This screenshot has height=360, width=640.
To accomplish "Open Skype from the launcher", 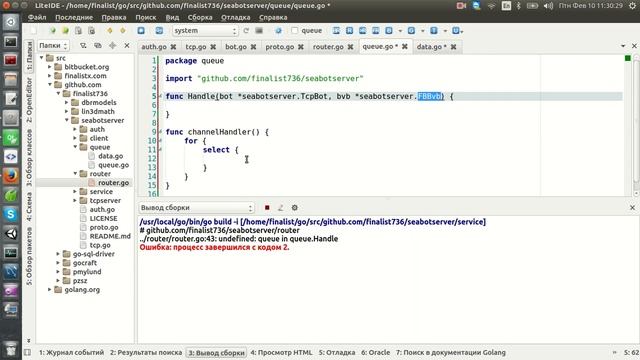I will [x=11, y=214].
